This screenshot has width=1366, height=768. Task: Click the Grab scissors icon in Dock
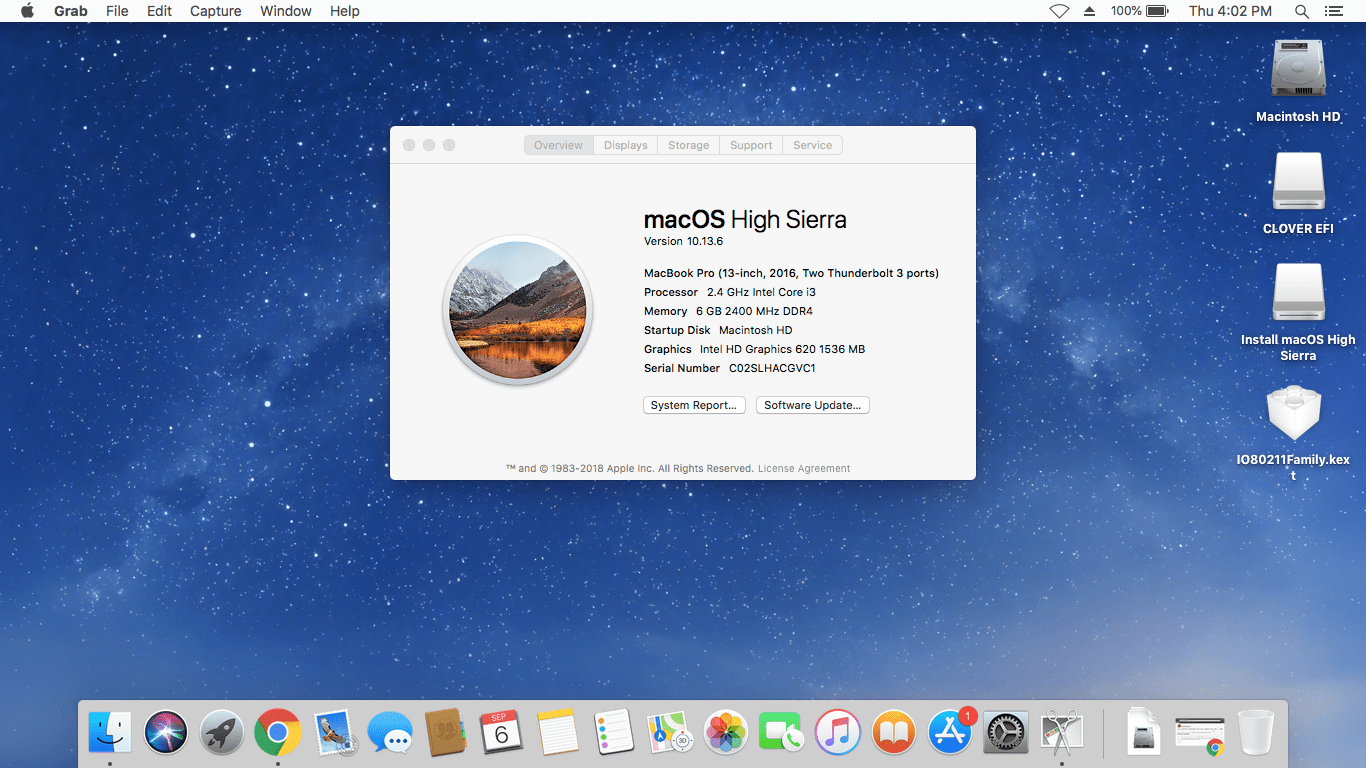(x=1062, y=733)
